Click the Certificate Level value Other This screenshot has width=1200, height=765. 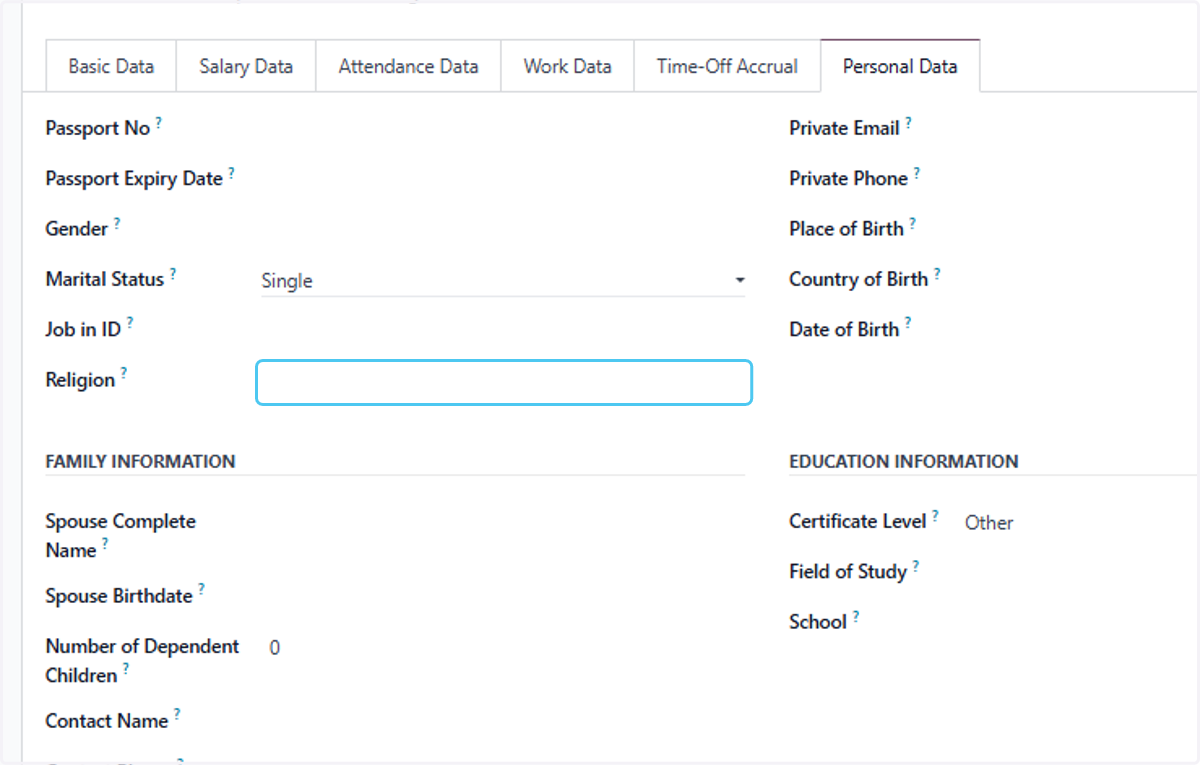click(x=989, y=522)
